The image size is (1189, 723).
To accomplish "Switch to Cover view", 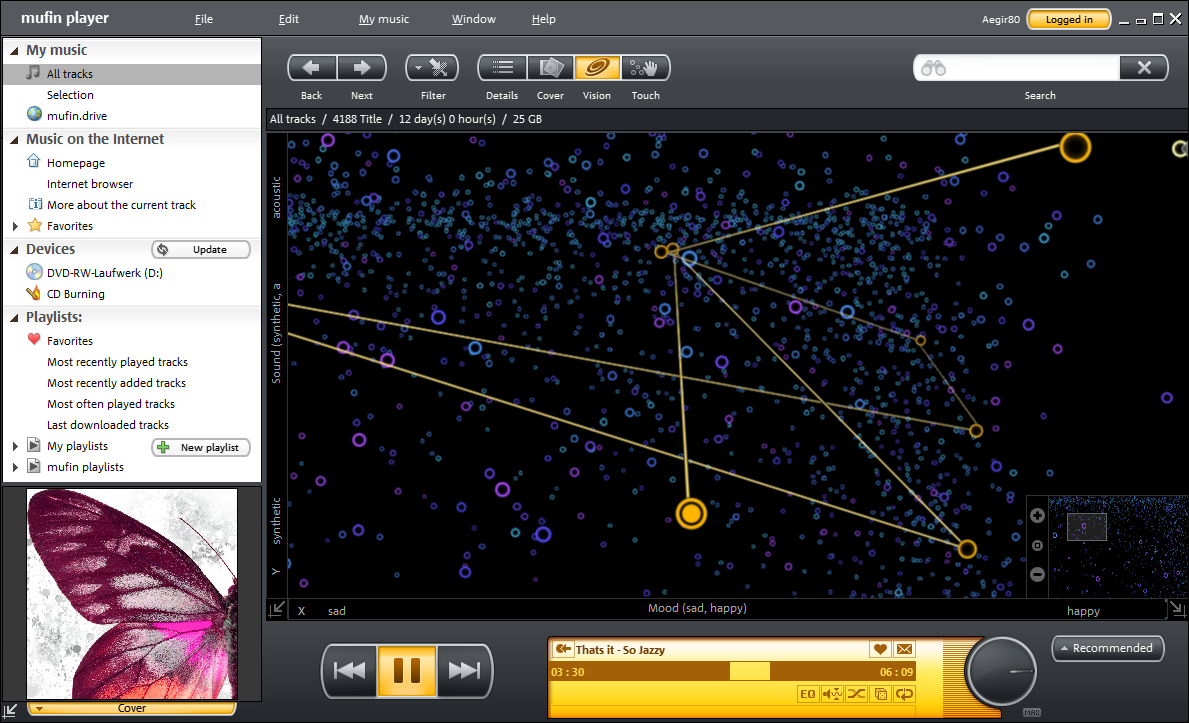I will (x=551, y=68).
